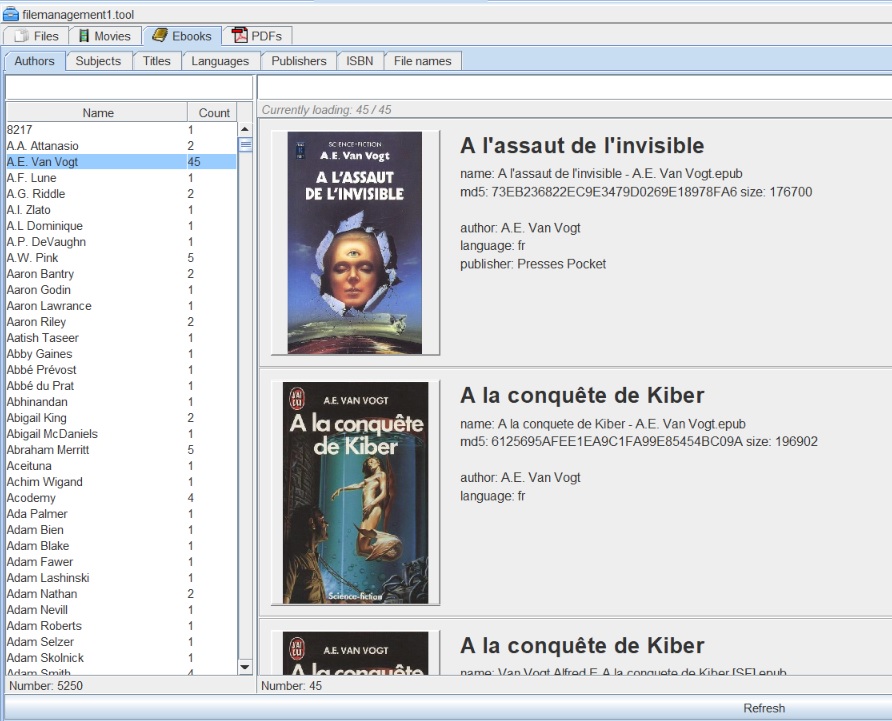Image resolution: width=892 pixels, height=721 pixels.
Task: Sort authors by the Name column header
Action: [97, 113]
